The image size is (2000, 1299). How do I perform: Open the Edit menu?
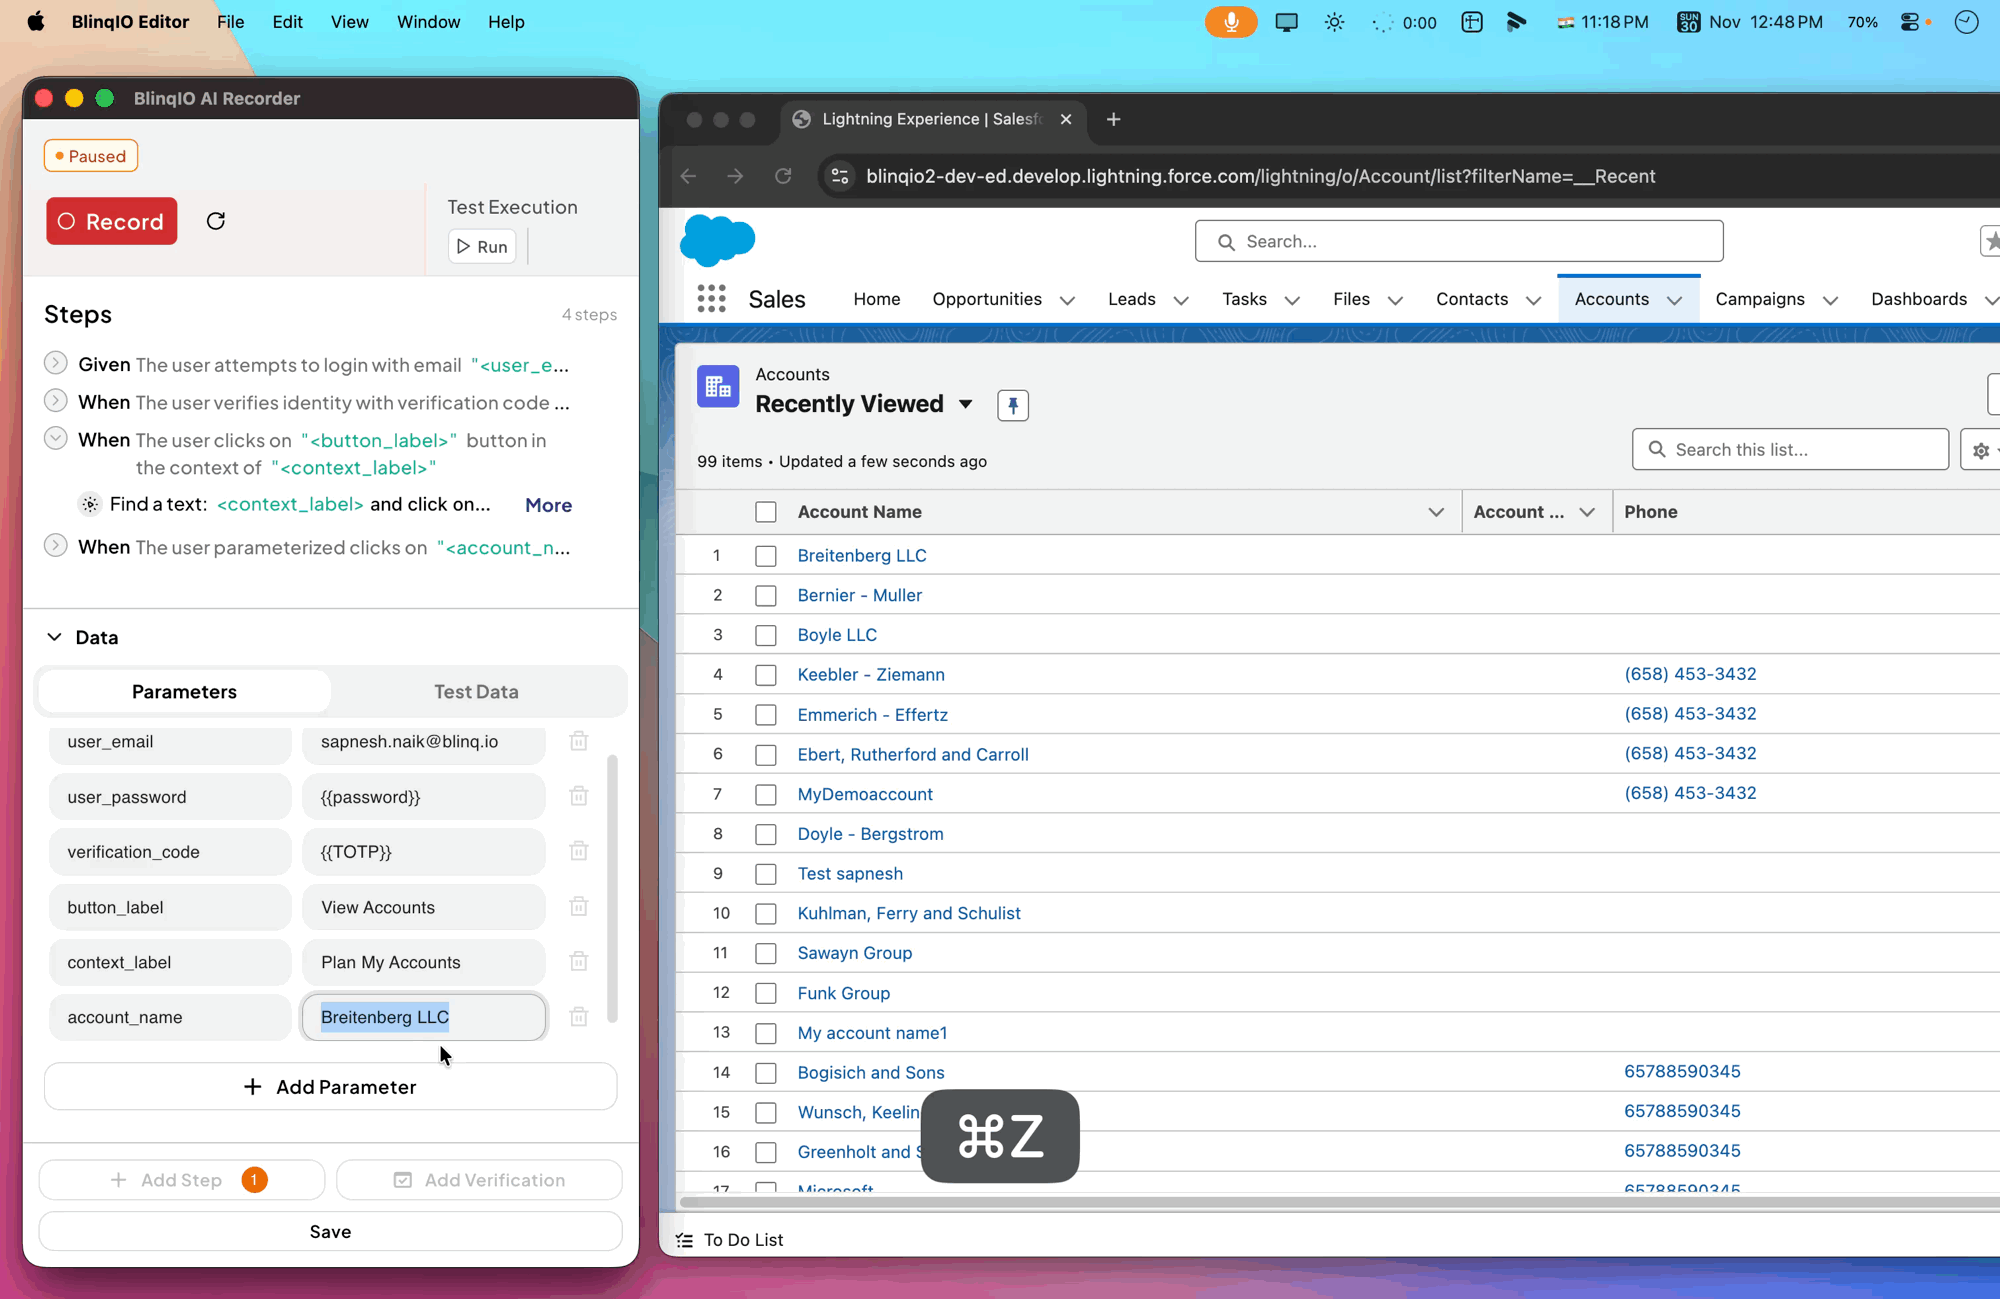287,22
